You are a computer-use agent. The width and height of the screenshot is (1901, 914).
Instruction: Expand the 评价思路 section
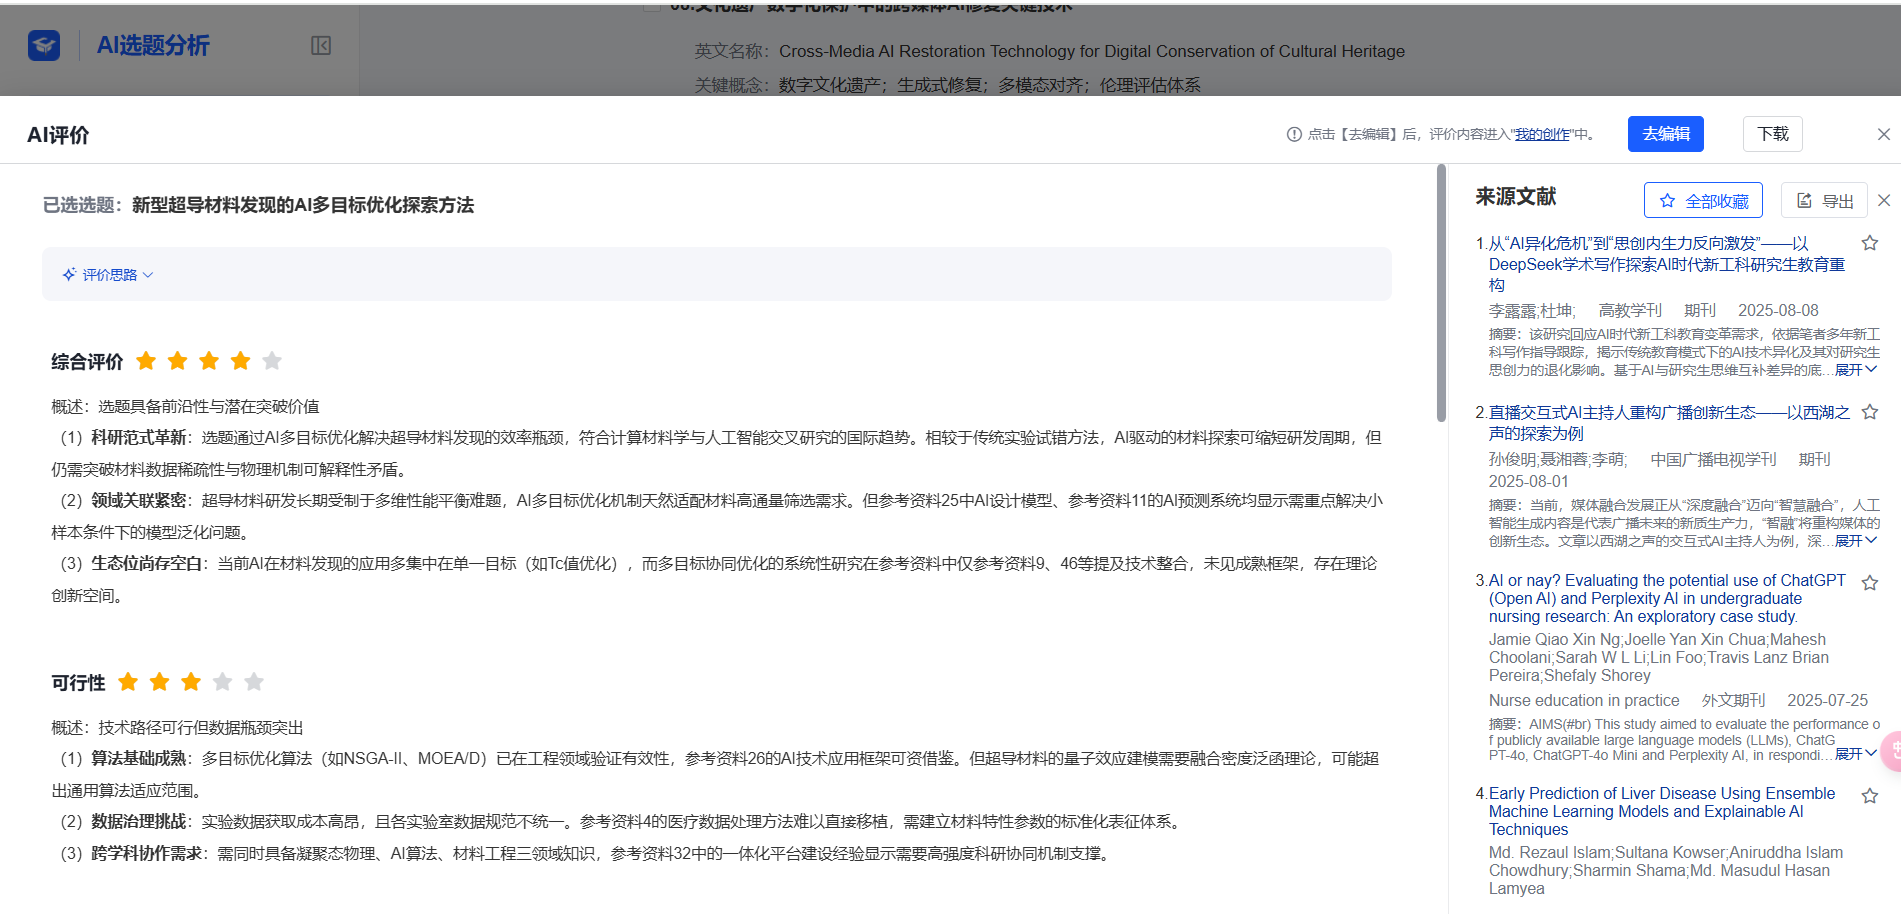click(109, 275)
